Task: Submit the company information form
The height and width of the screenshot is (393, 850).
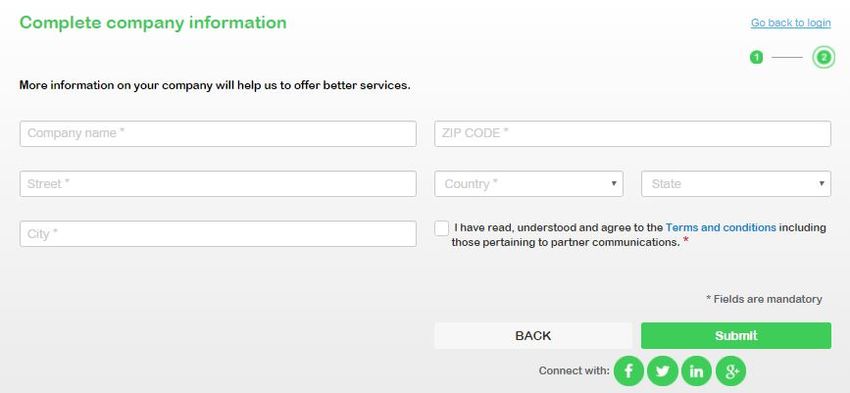Action: pos(736,336)
